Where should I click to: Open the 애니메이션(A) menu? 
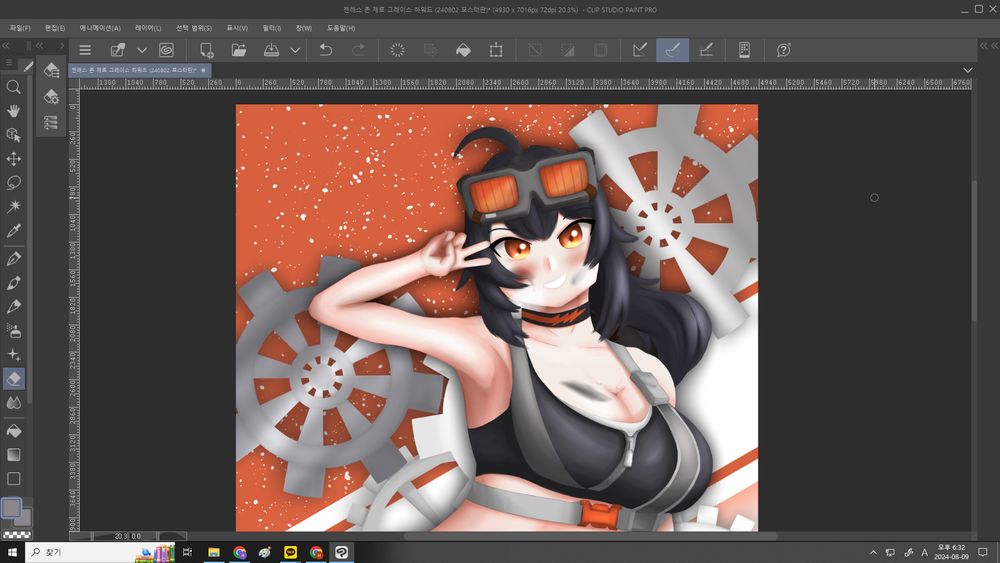(100, 28)
